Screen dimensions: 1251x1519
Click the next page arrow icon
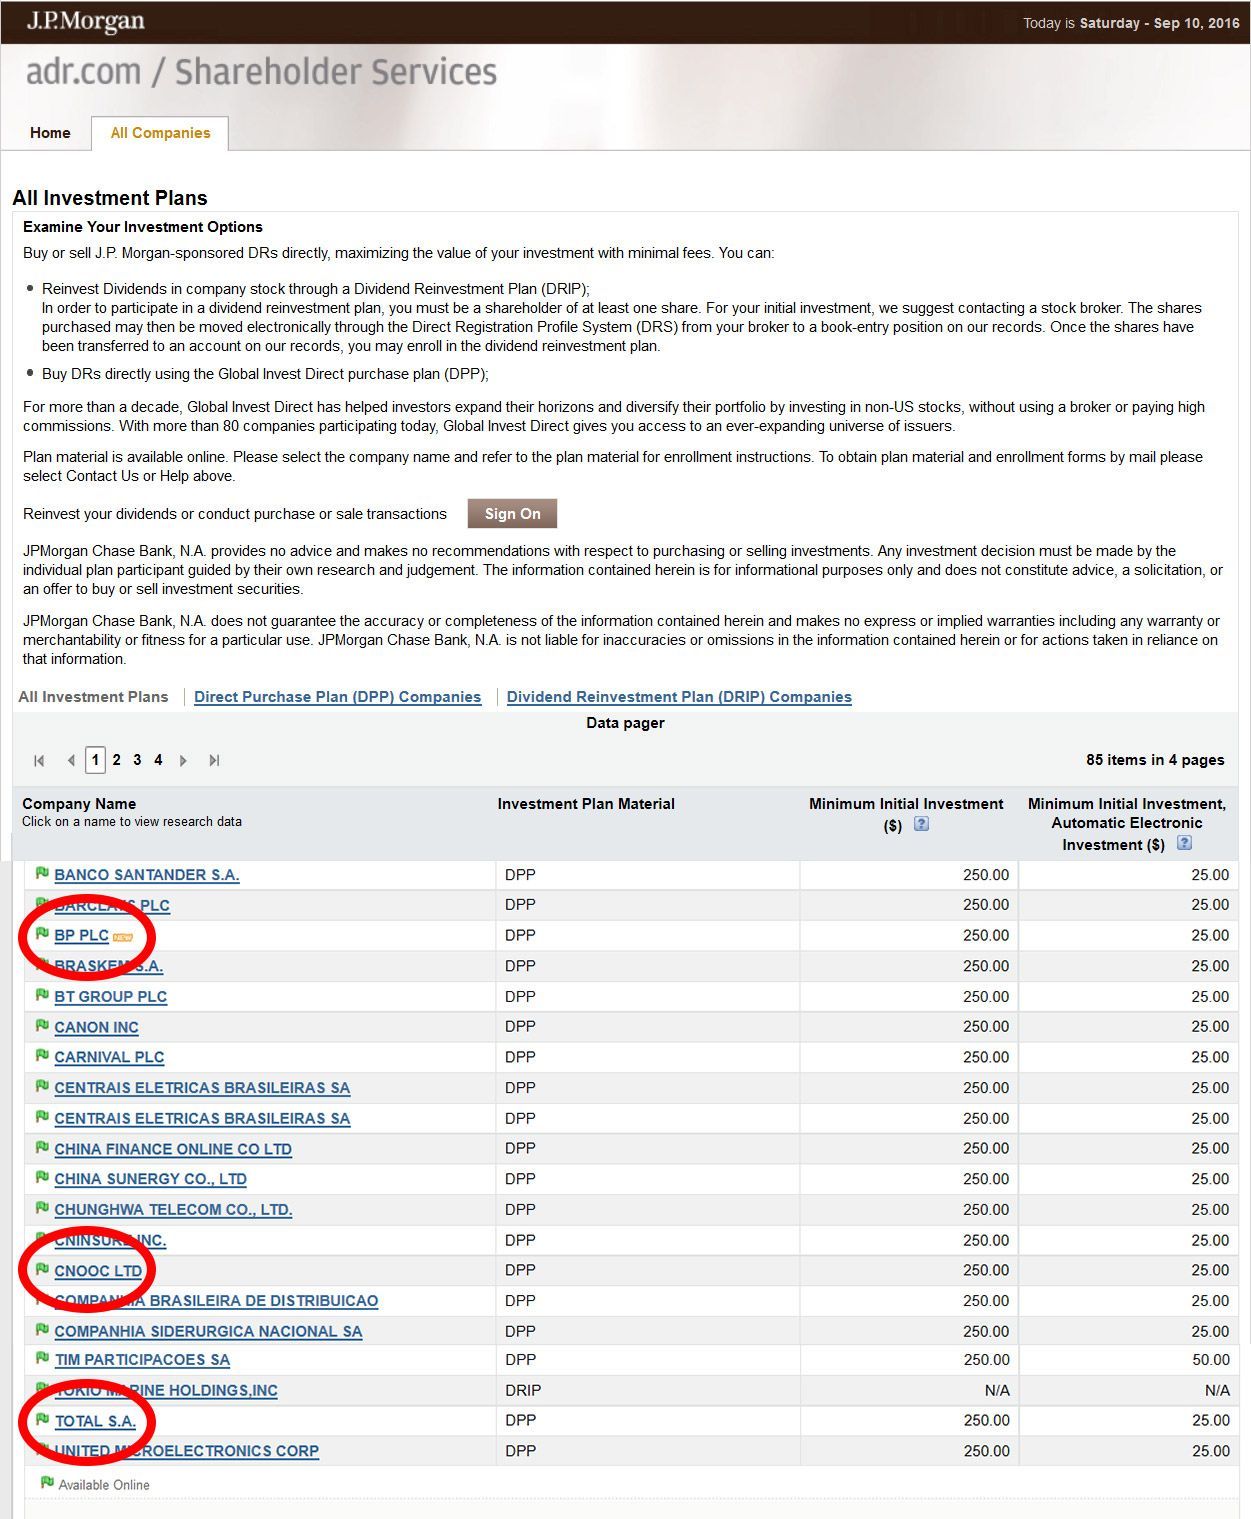click(x=183, y=761)
